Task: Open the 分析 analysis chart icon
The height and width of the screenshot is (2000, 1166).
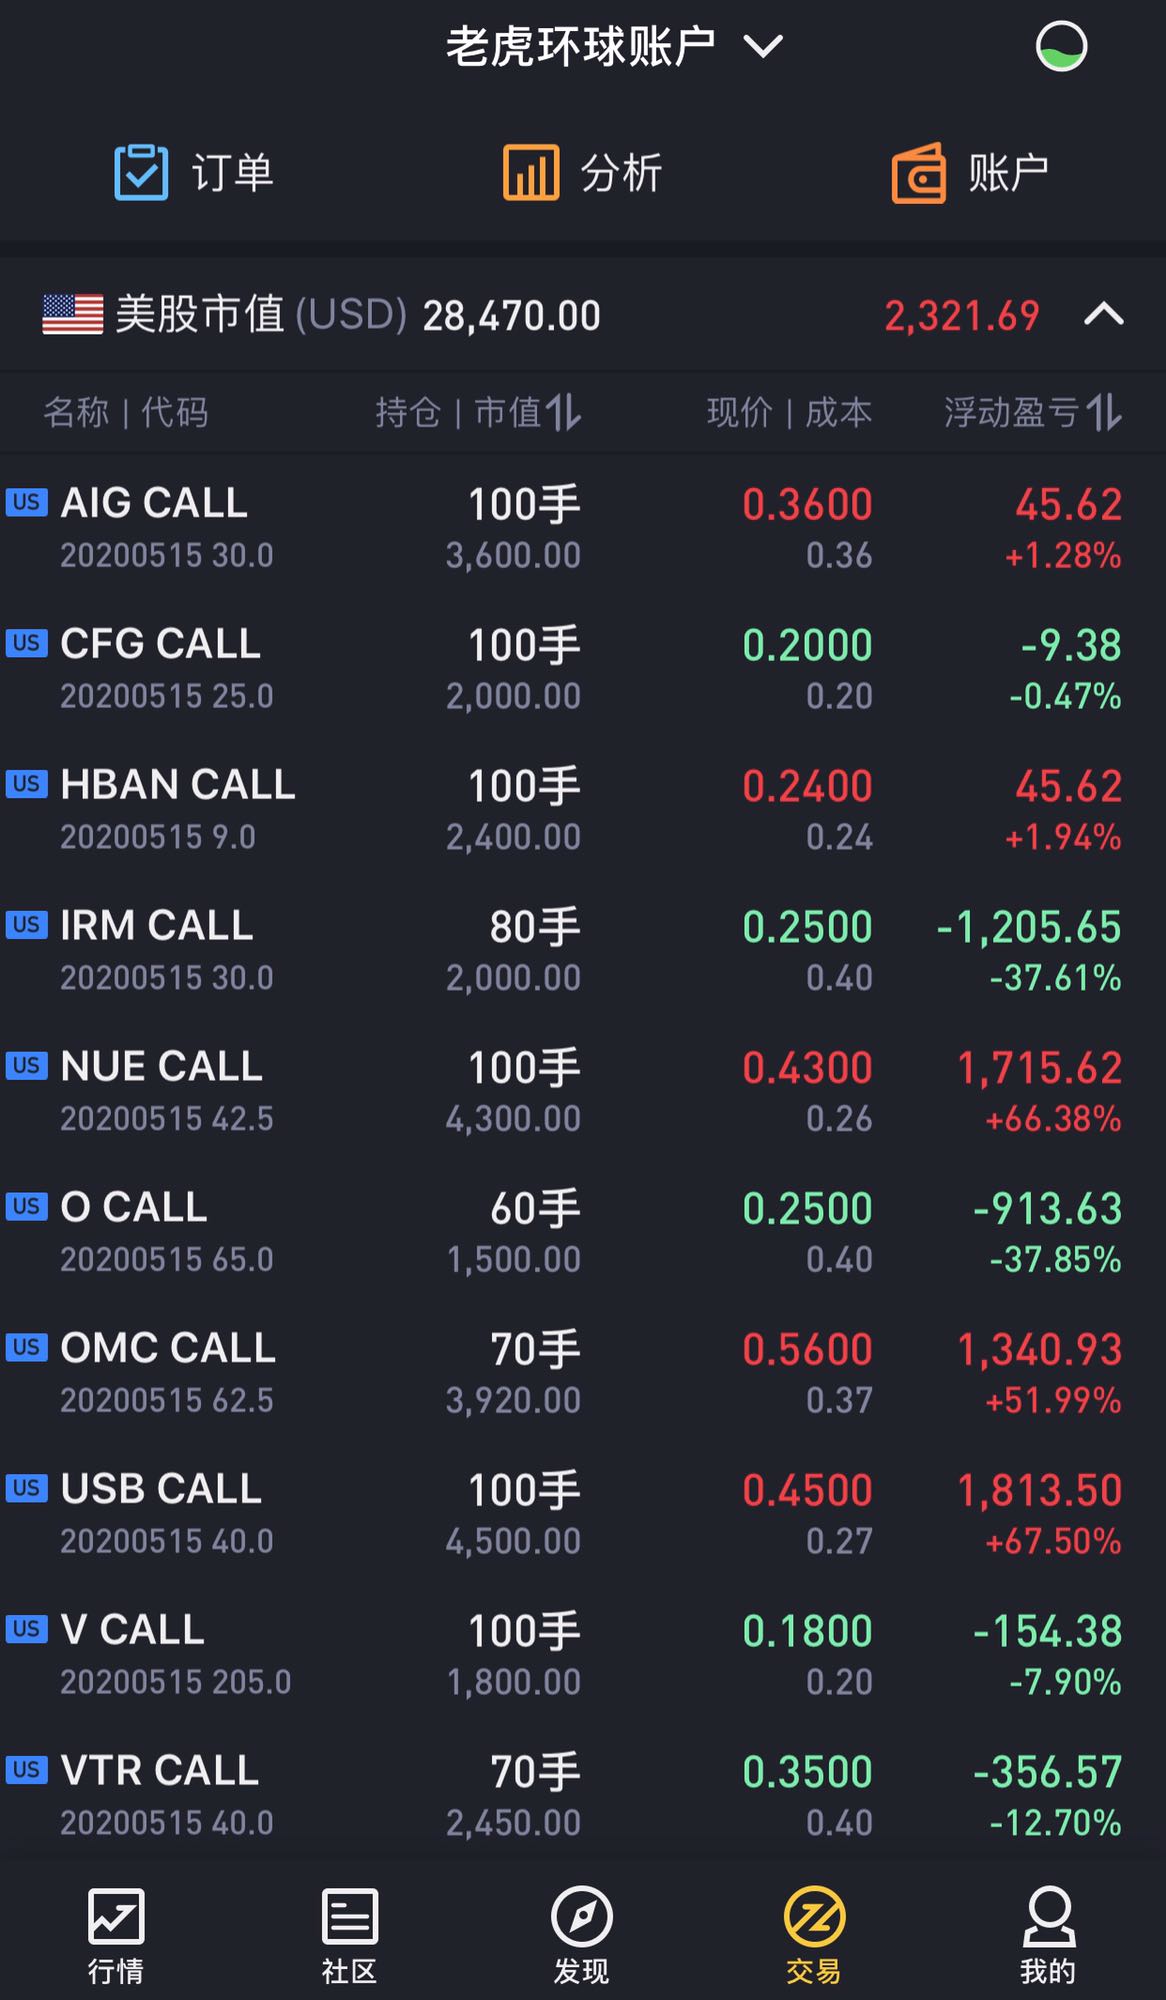Action: [x=530, y=172]
